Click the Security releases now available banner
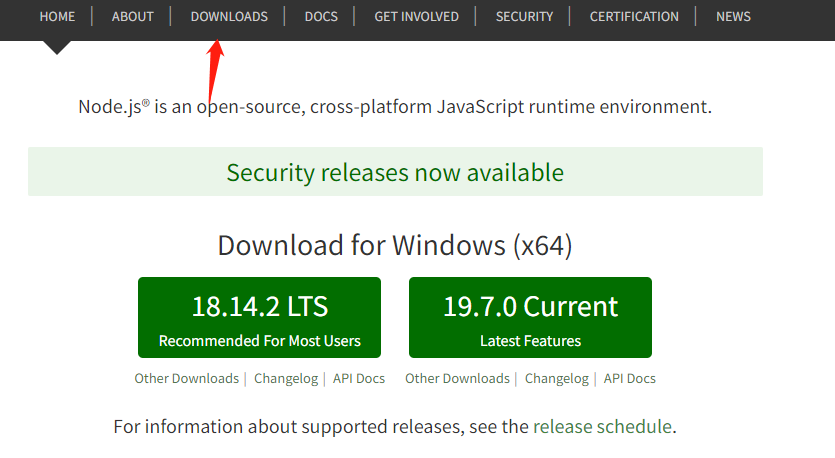 click(x=395, y=172)
